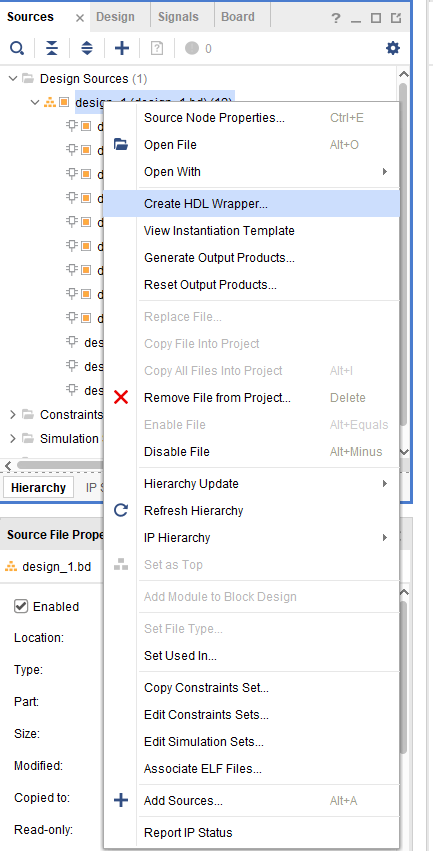The width and height of the screenshot is (433, 851).
Task: Click the Add Sources plus toolbar icon
Action: point(122,49)
